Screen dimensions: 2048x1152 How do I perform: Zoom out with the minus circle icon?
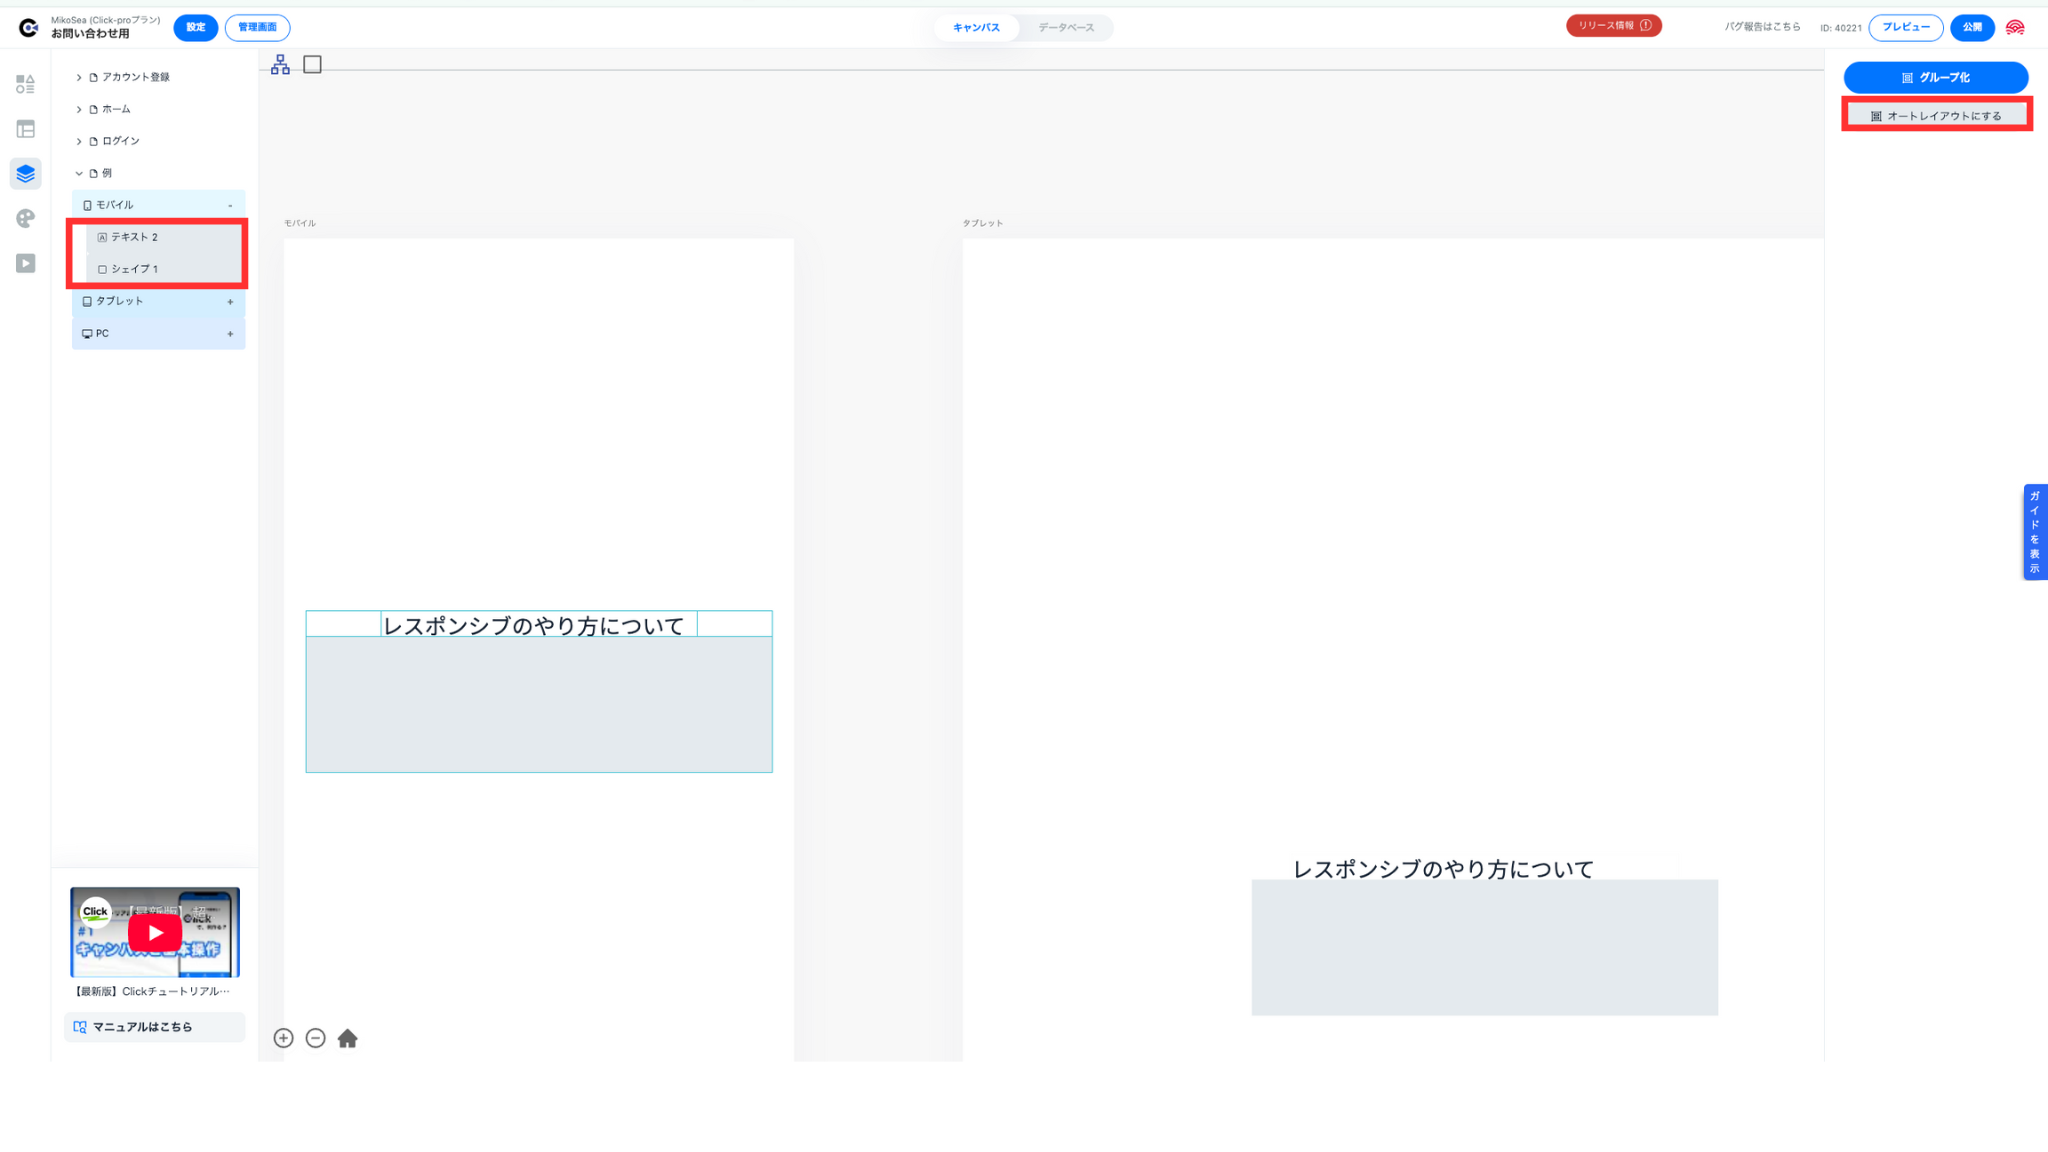(x=316, y=1038)
